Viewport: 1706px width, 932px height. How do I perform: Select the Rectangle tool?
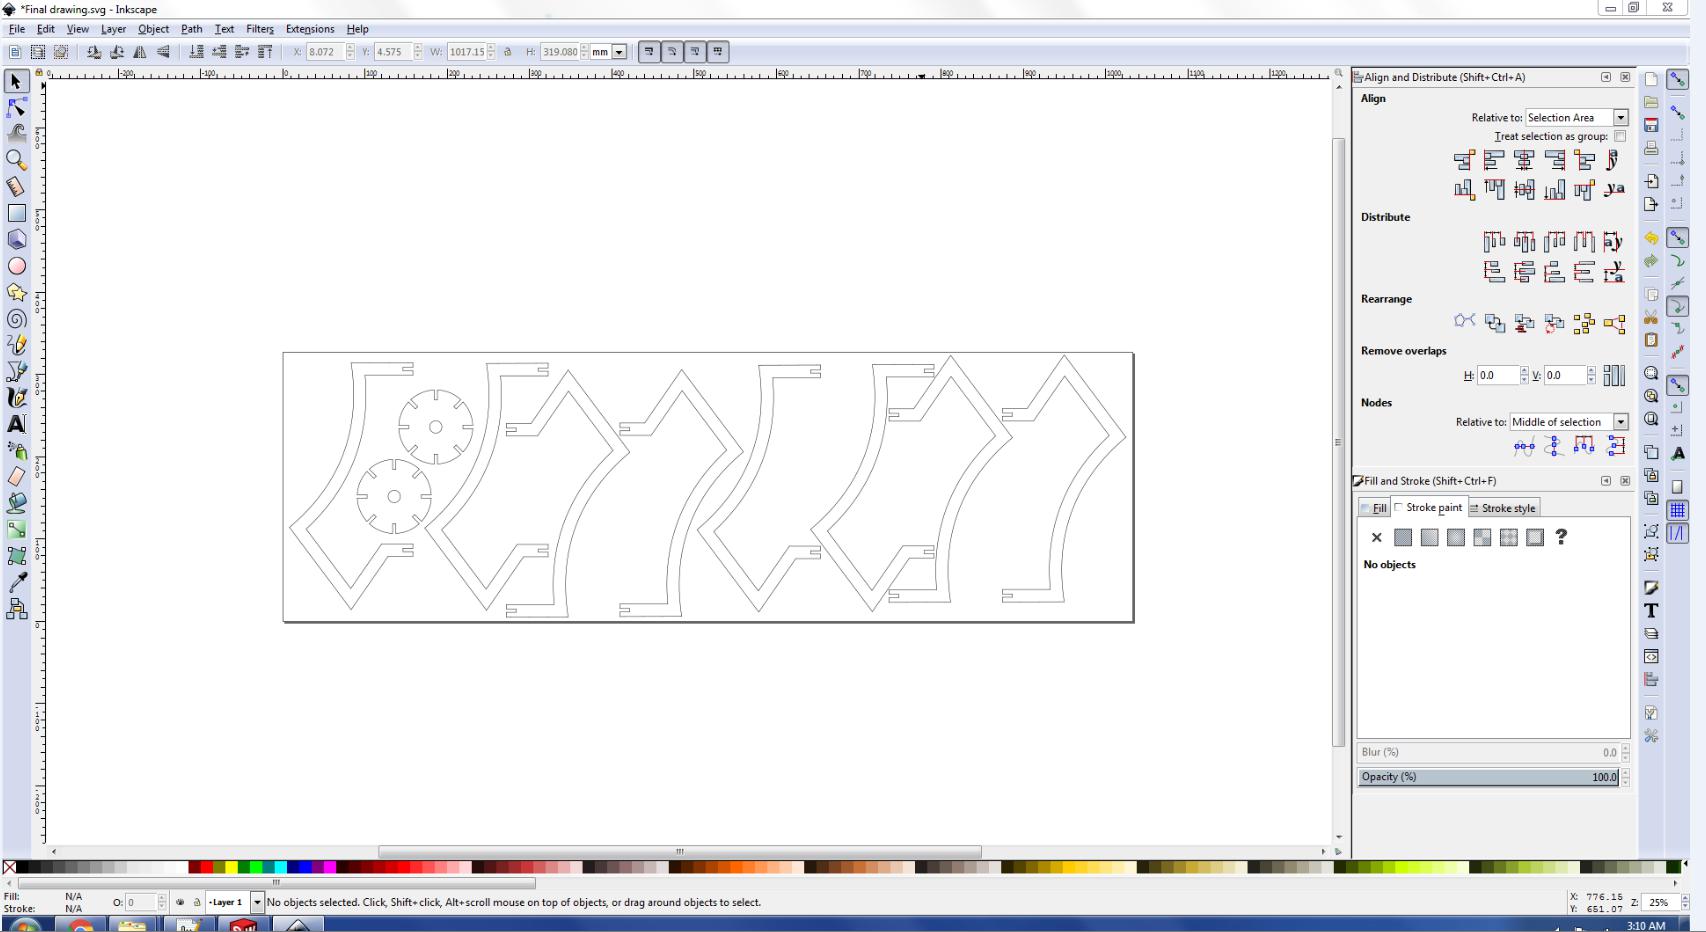16,213
